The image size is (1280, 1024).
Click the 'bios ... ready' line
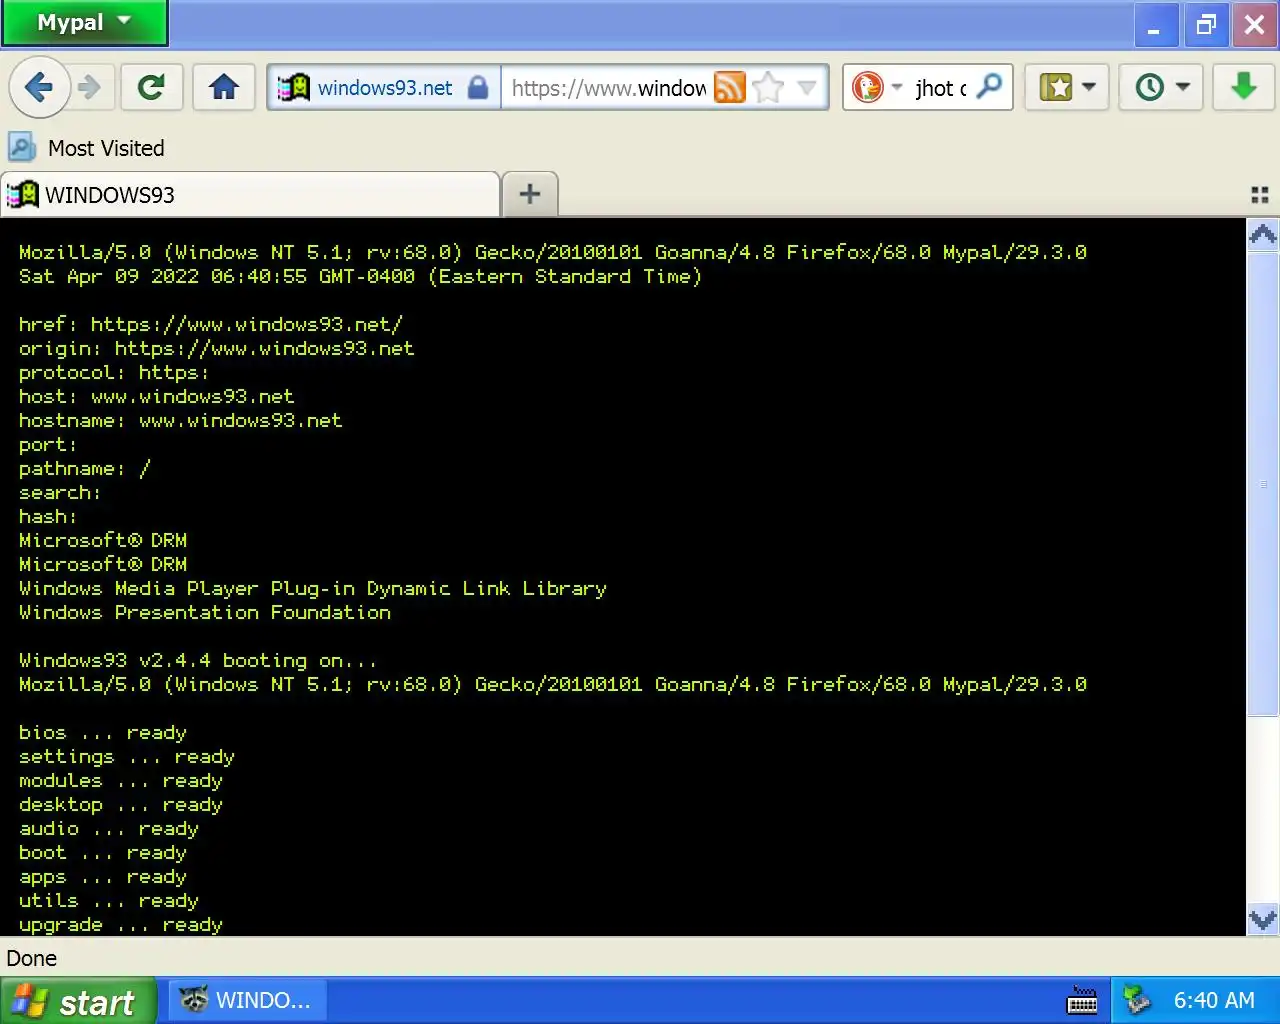(x=103, y=732)
